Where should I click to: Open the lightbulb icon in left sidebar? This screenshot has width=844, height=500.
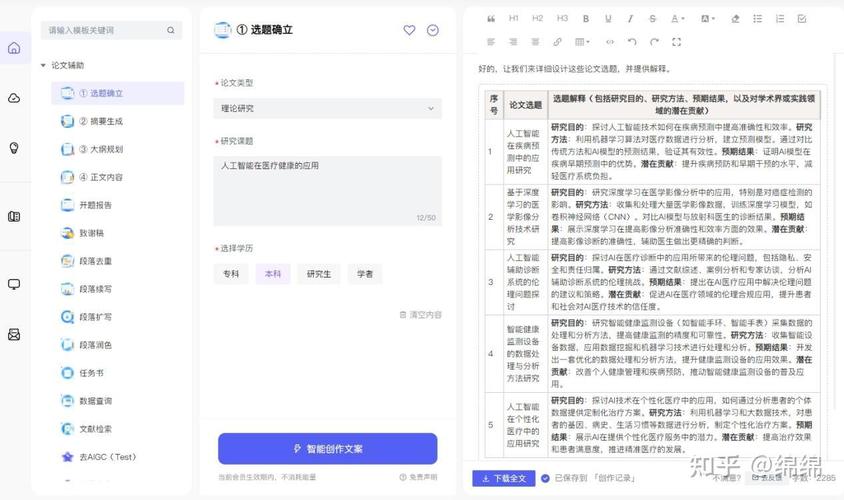tap(14, 147)
